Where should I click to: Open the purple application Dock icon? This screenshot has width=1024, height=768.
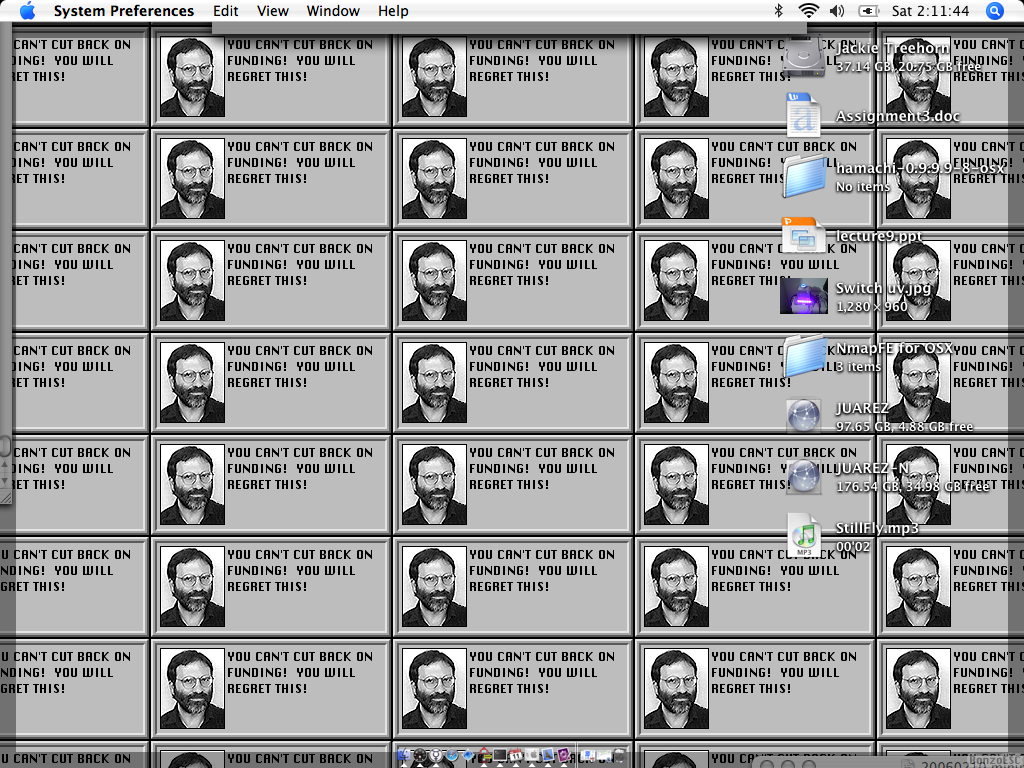coord(564,755)
